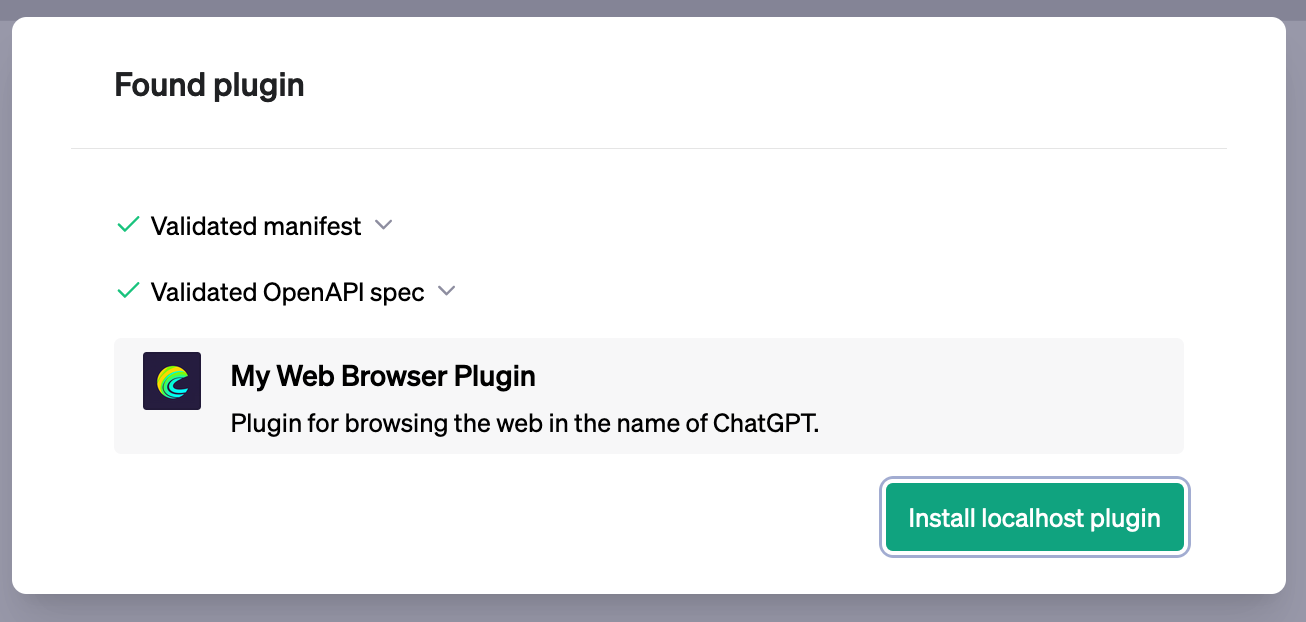Click the checkmark next to Validated OpenAPI spec

click(x=127, y=291)
